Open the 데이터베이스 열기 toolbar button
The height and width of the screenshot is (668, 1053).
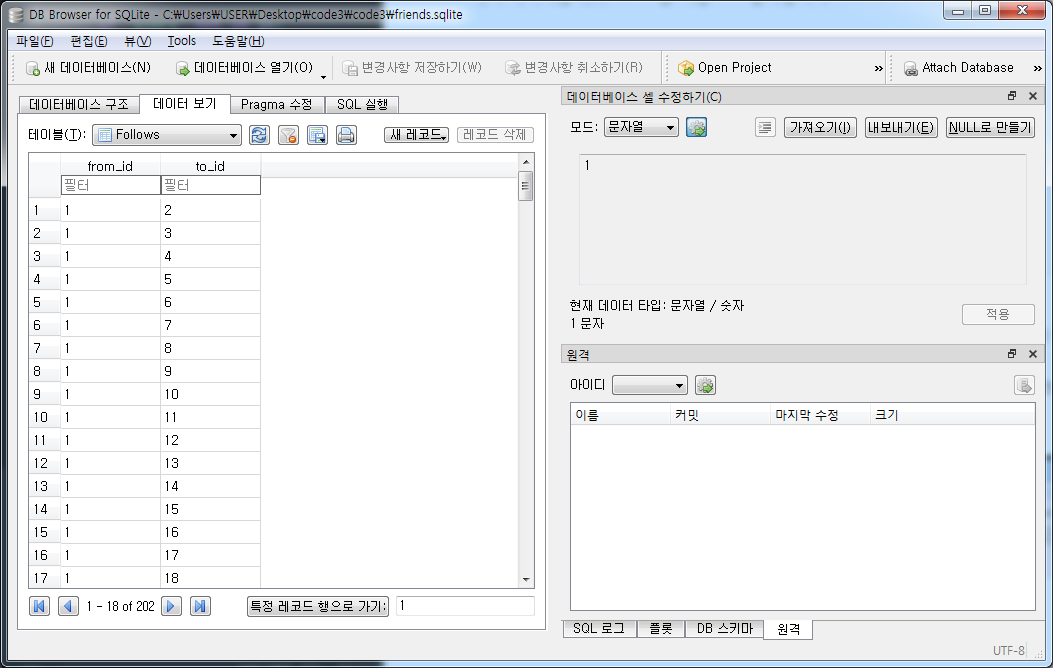[x=244, y=68]
